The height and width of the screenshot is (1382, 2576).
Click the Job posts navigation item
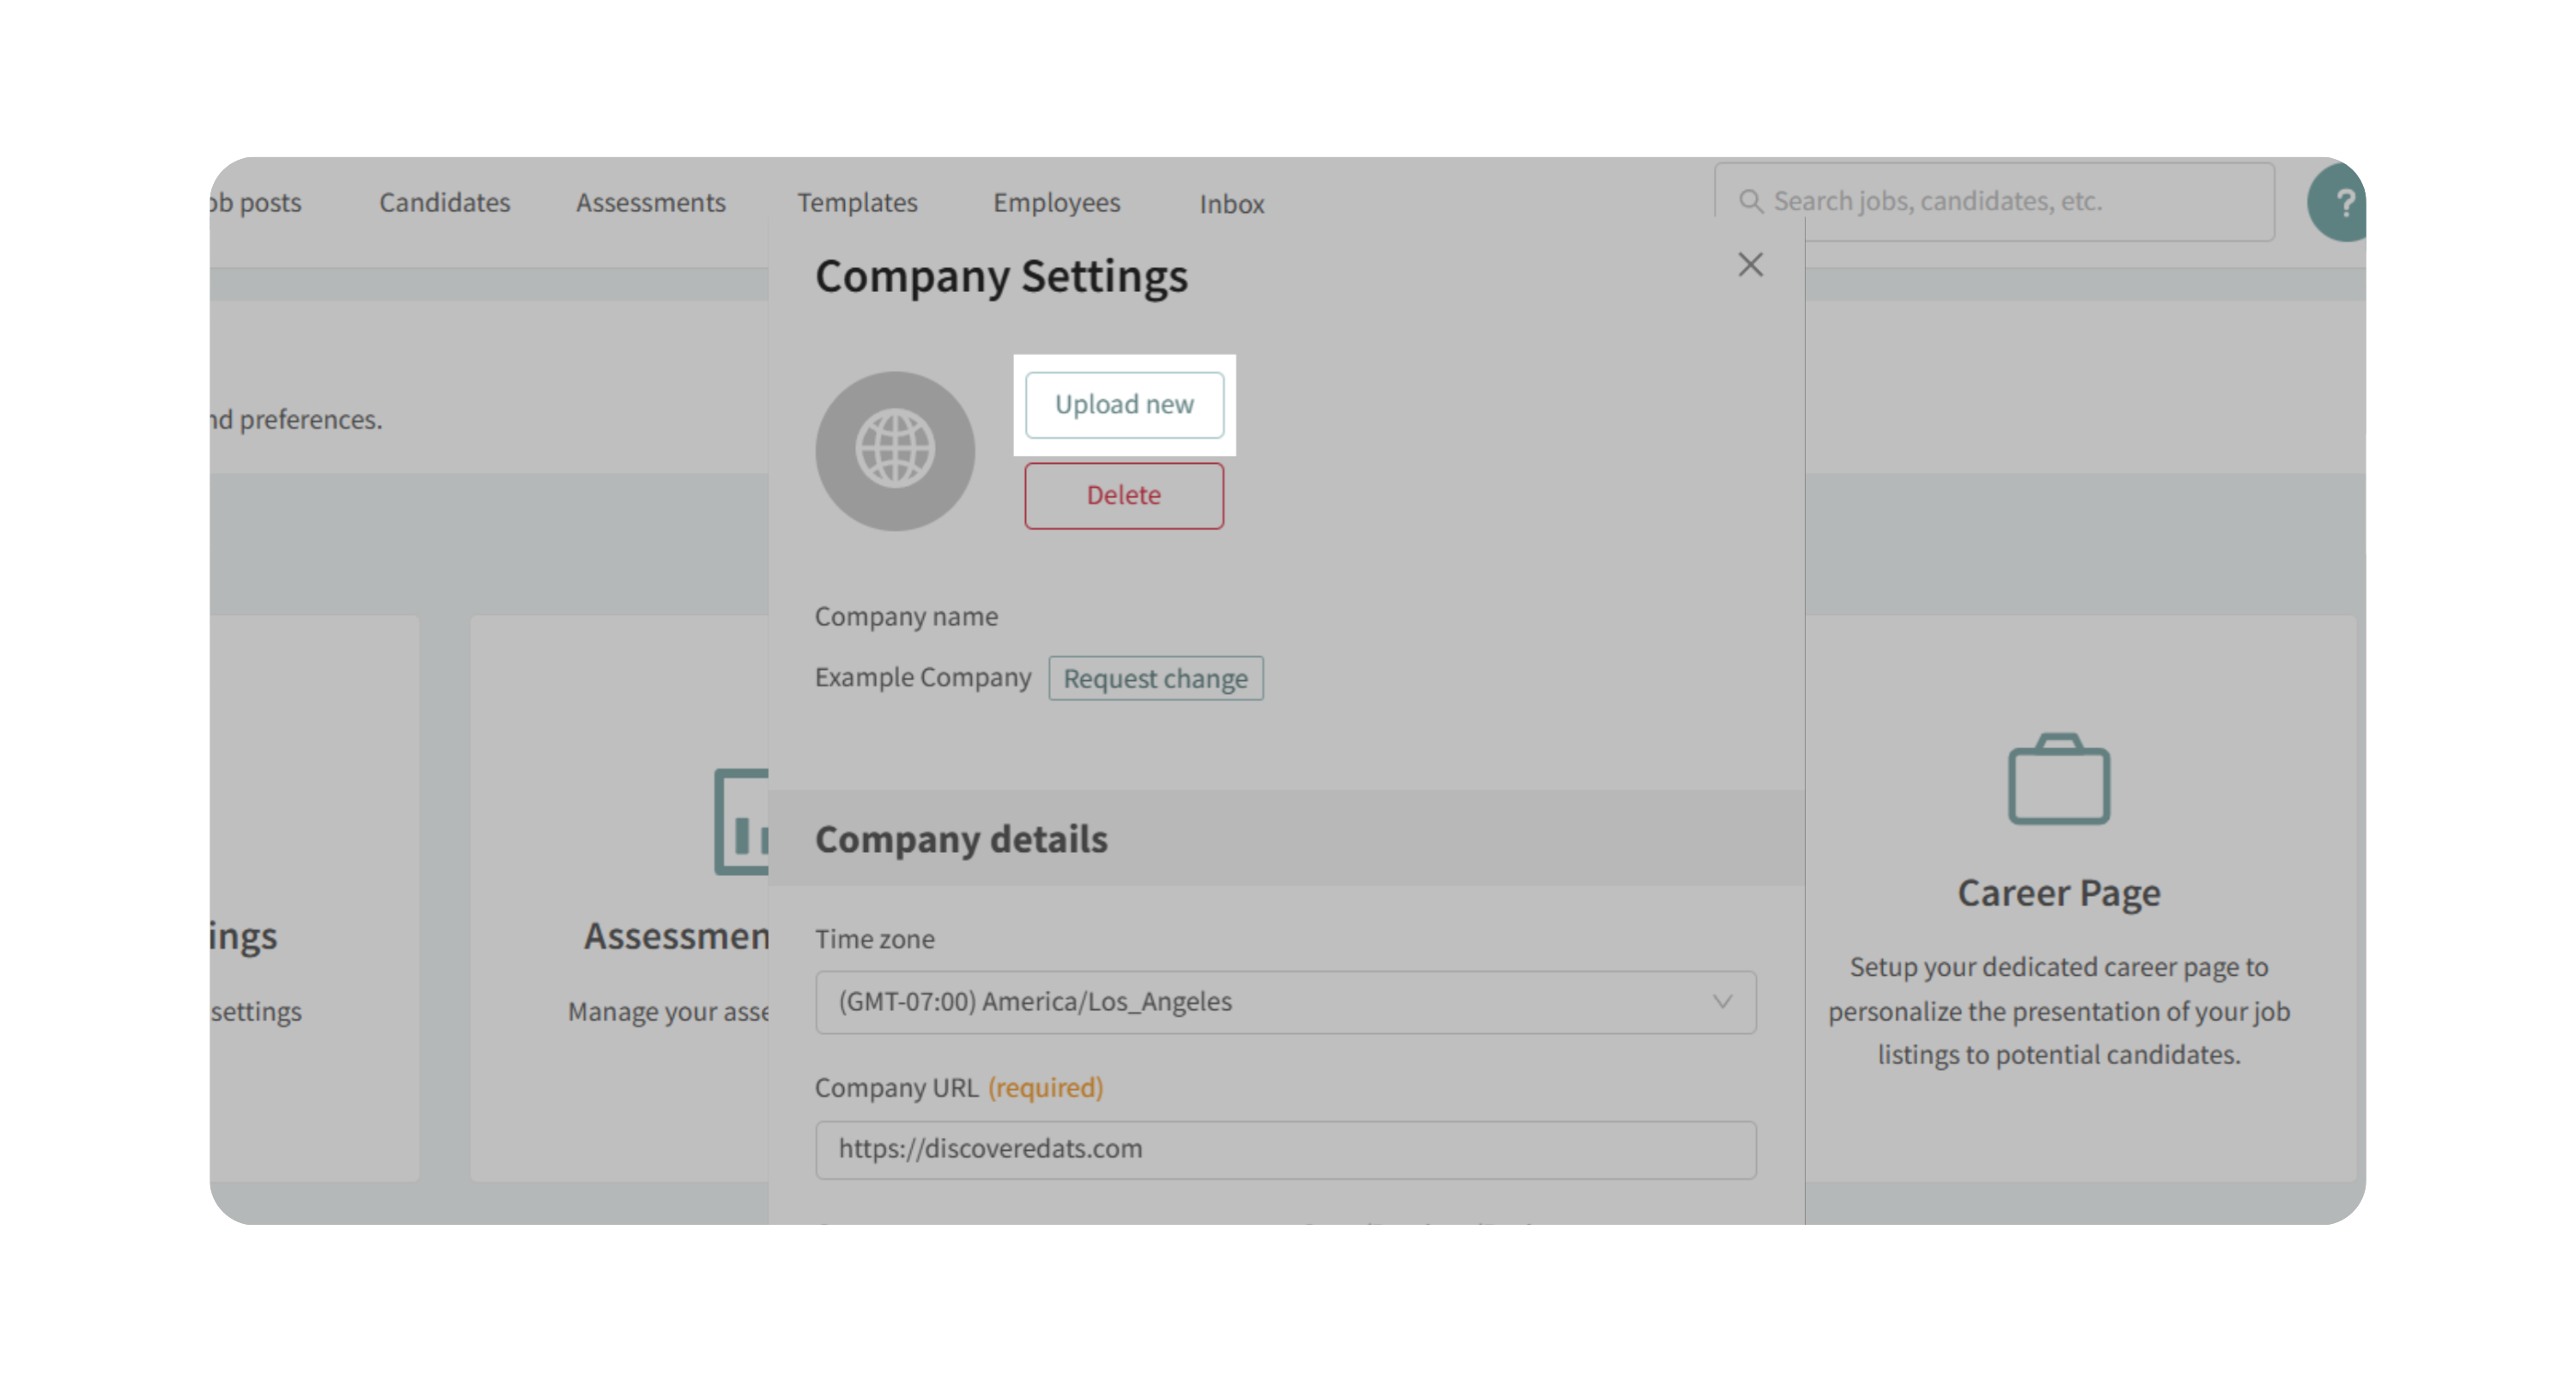258,203
